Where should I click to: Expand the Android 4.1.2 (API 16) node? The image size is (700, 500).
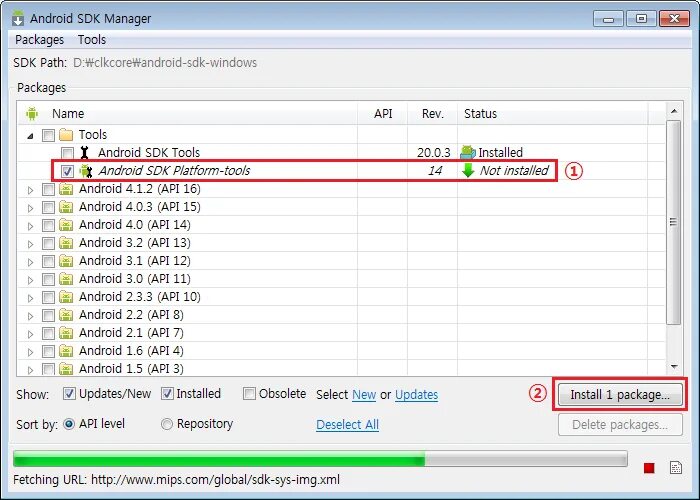[30, 190]
